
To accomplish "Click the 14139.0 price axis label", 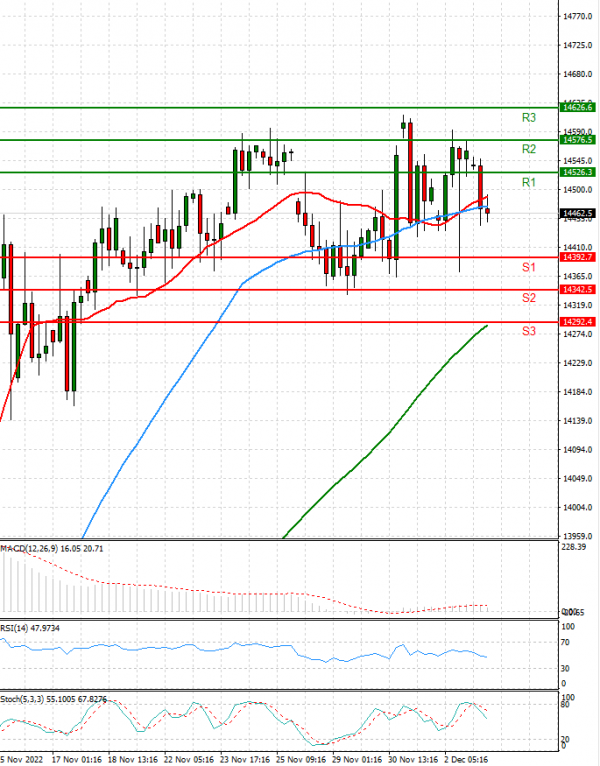I will coord(578,421).
